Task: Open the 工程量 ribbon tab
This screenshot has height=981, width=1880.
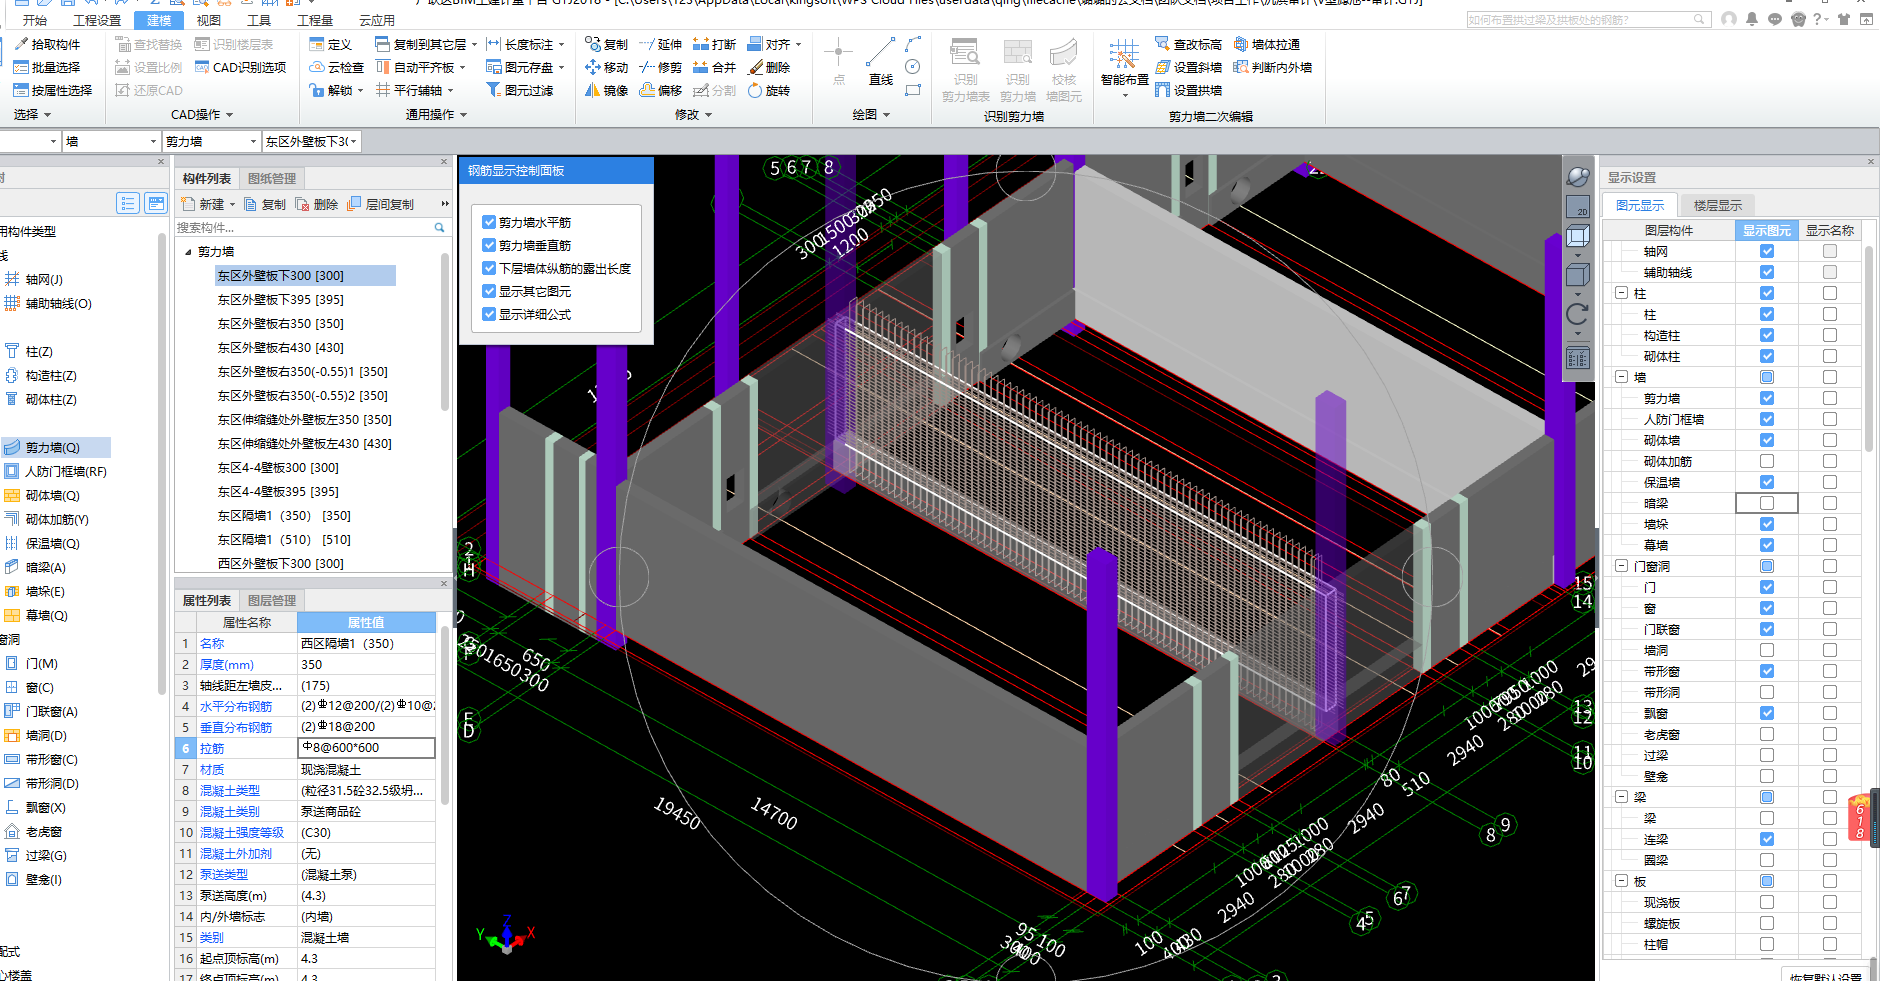Action: (315, 20)
